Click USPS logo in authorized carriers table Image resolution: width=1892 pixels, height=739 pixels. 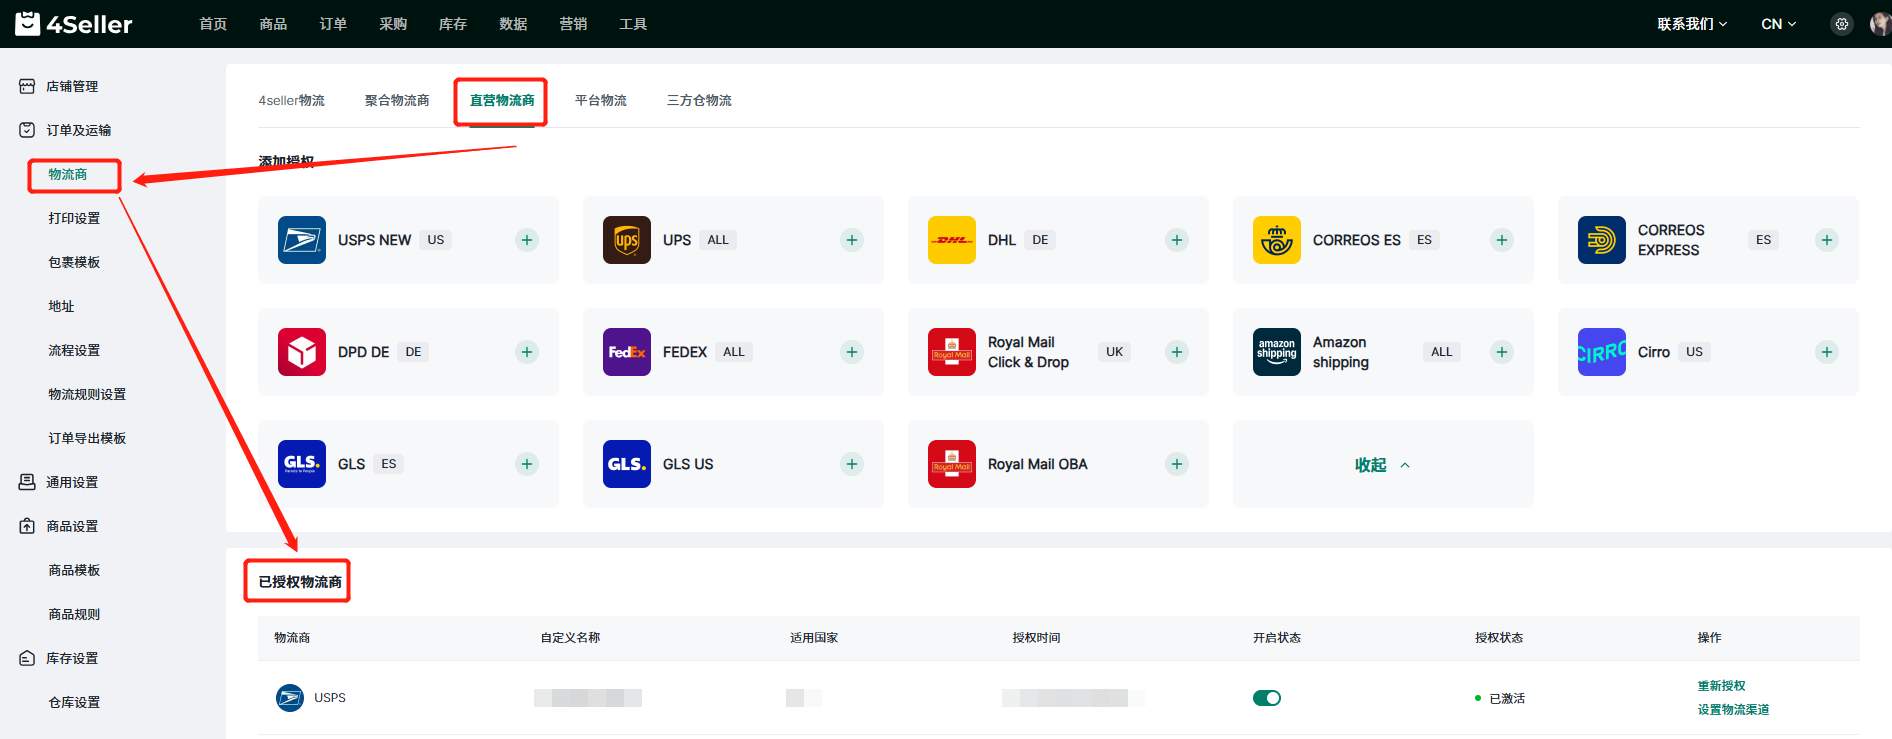[x=290, y=698]
